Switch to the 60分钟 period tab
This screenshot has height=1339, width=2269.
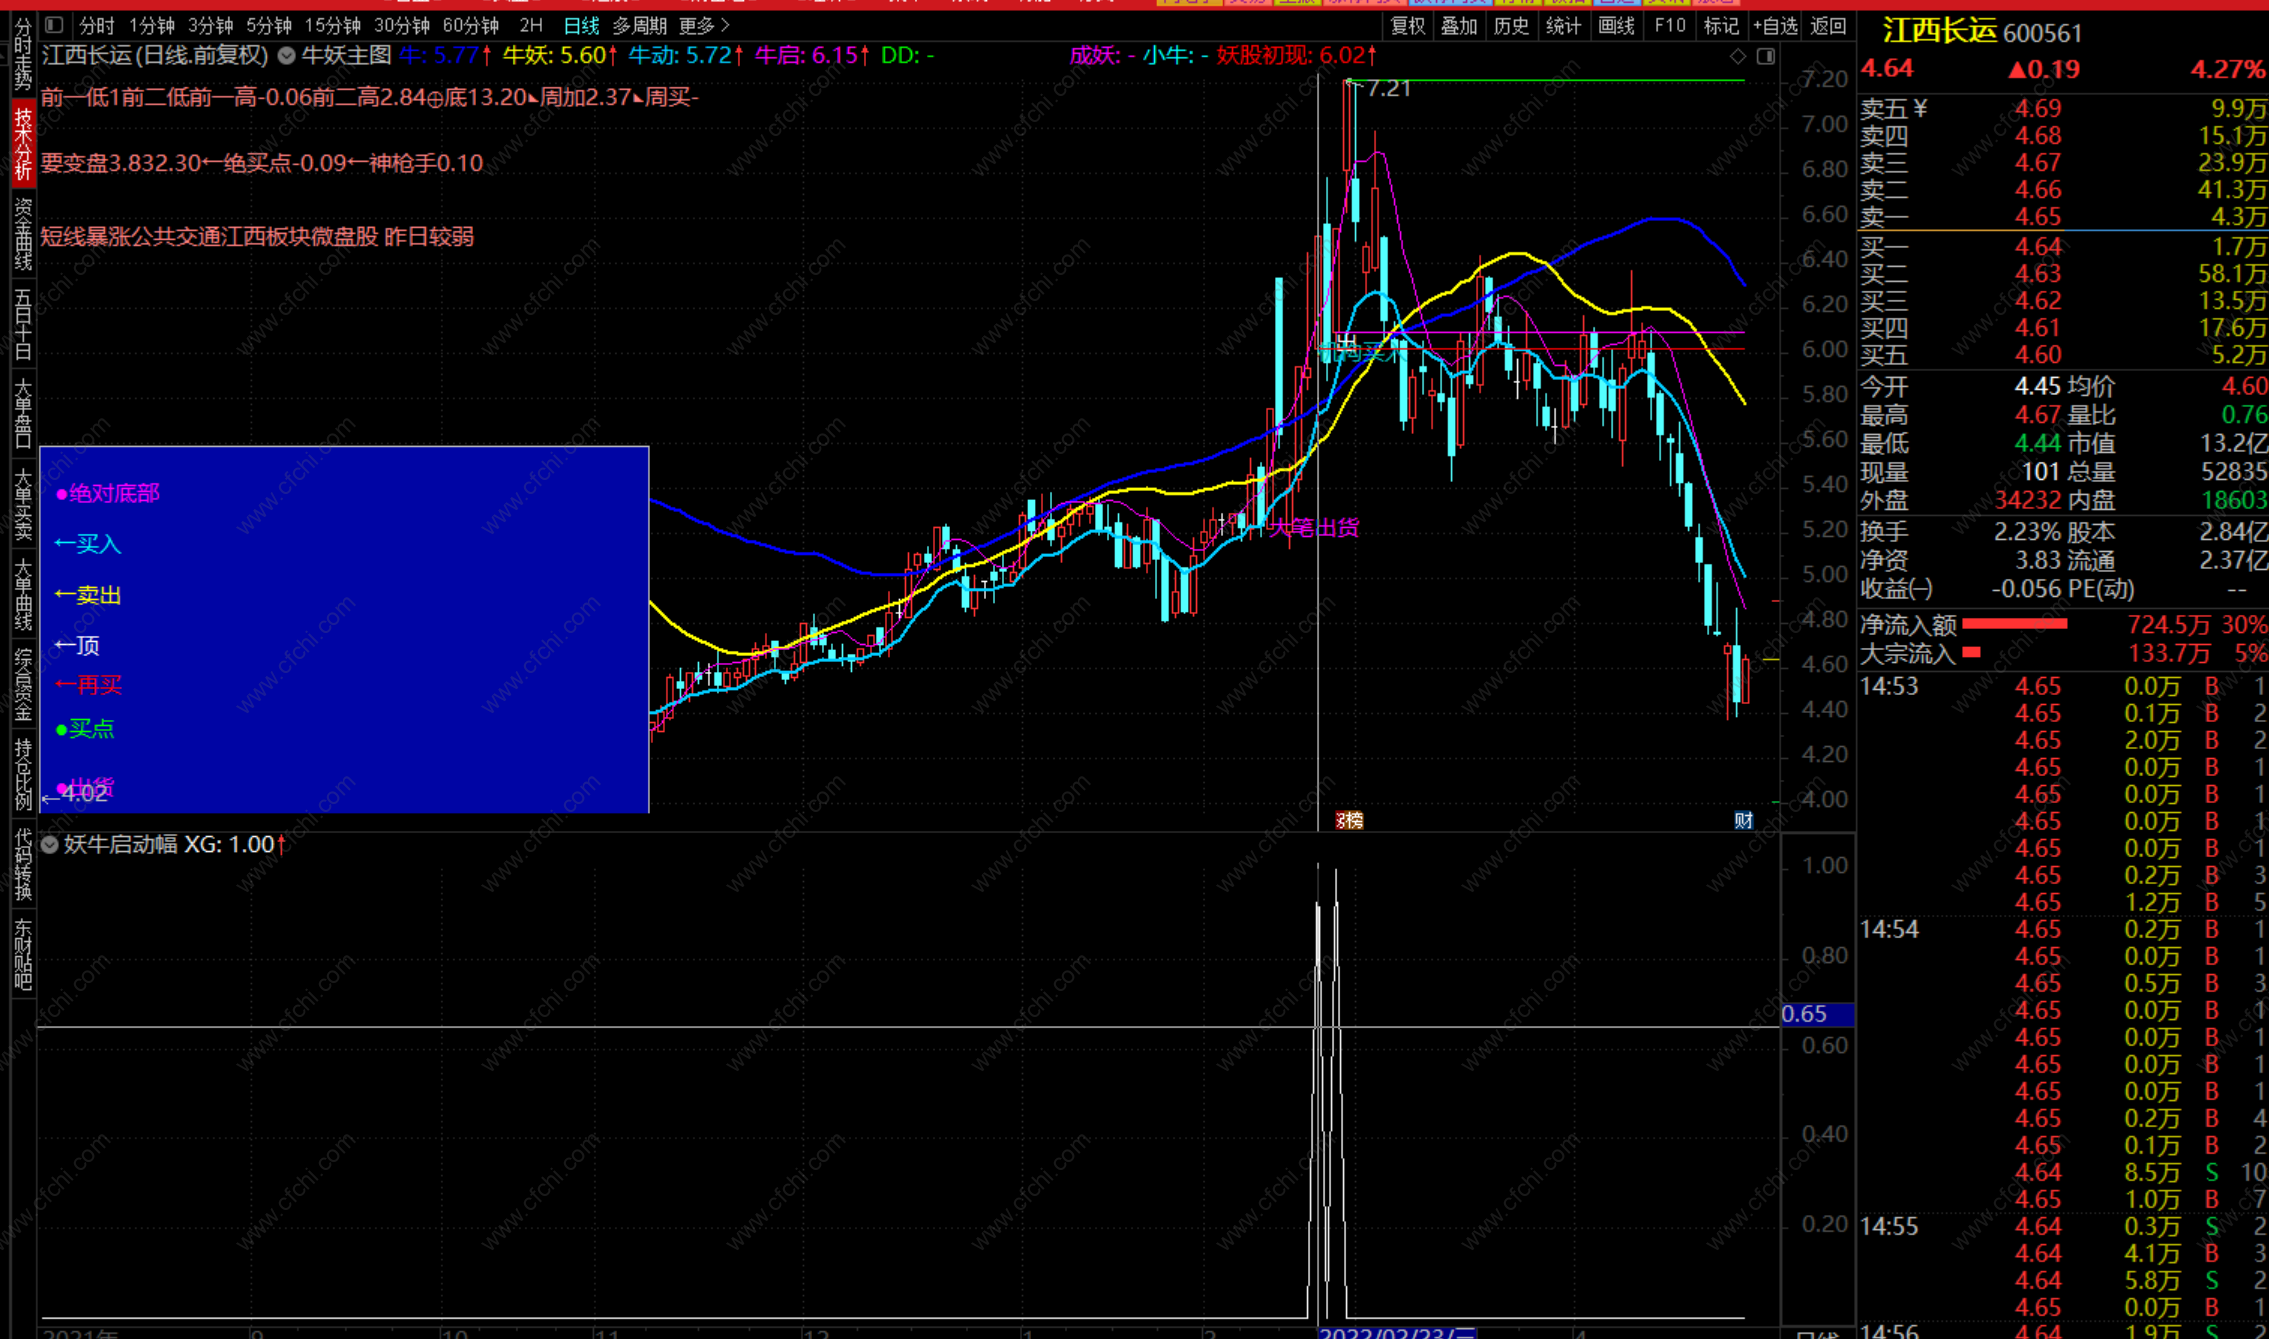click(x=471, y=25)
